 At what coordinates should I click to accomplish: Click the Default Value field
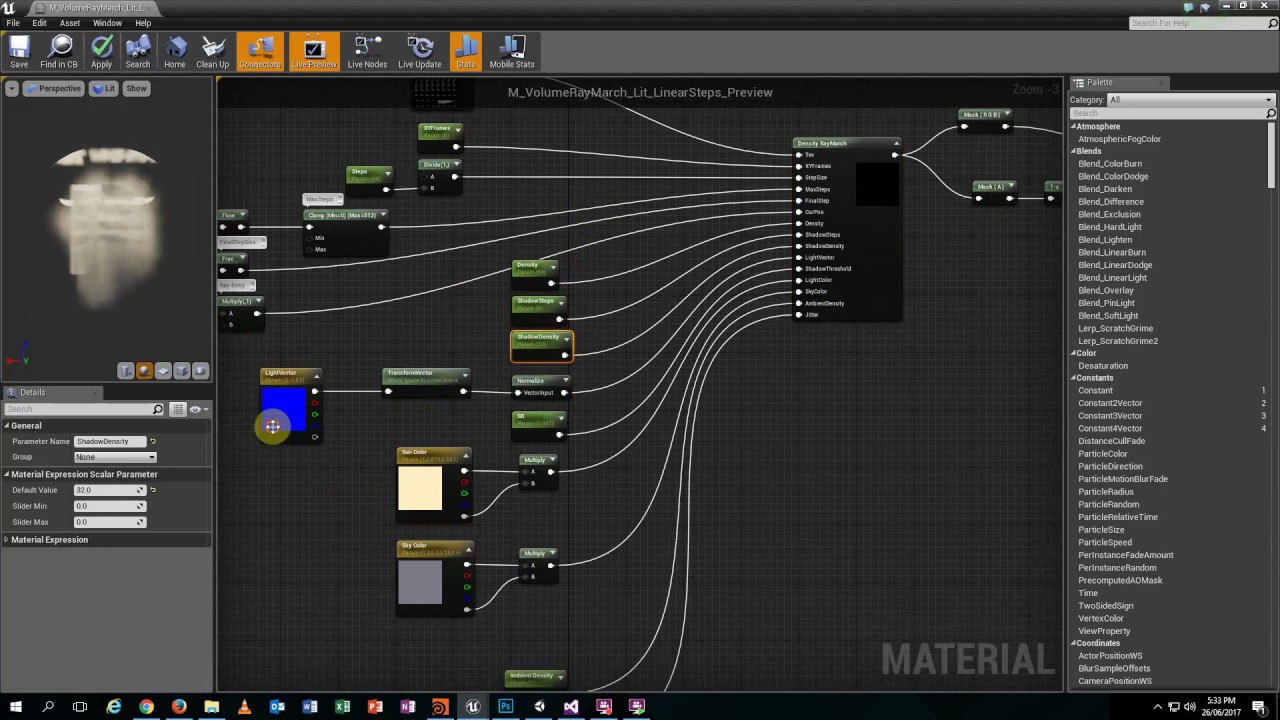pos(109,490)
